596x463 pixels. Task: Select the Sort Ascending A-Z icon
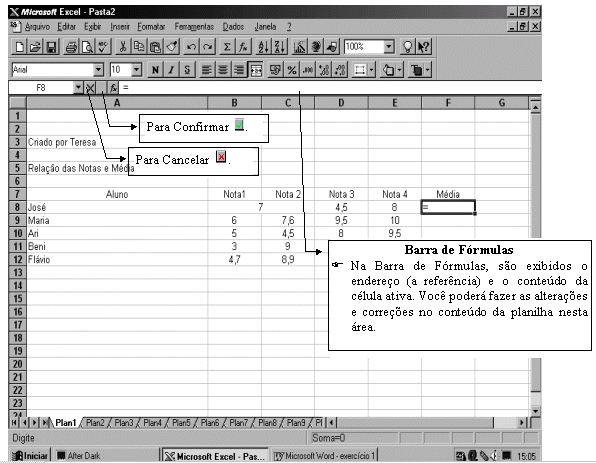pos(263,47)
